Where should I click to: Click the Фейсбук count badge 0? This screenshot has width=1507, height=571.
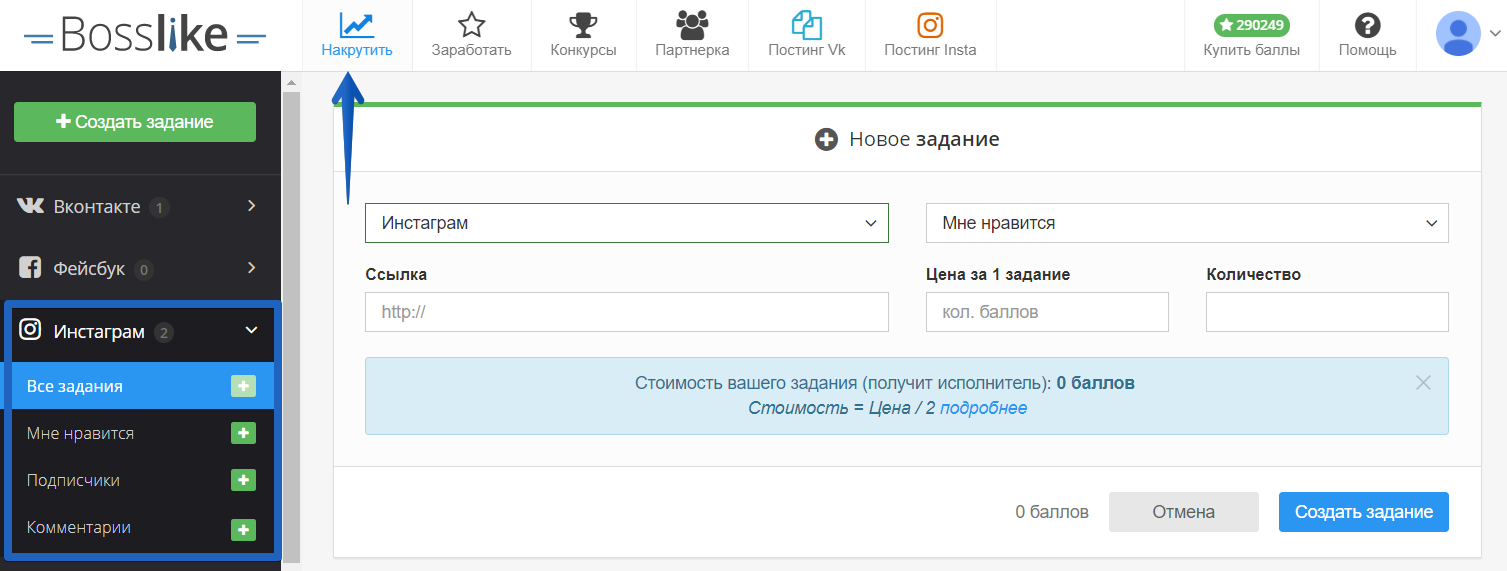[x=144, y=270]
